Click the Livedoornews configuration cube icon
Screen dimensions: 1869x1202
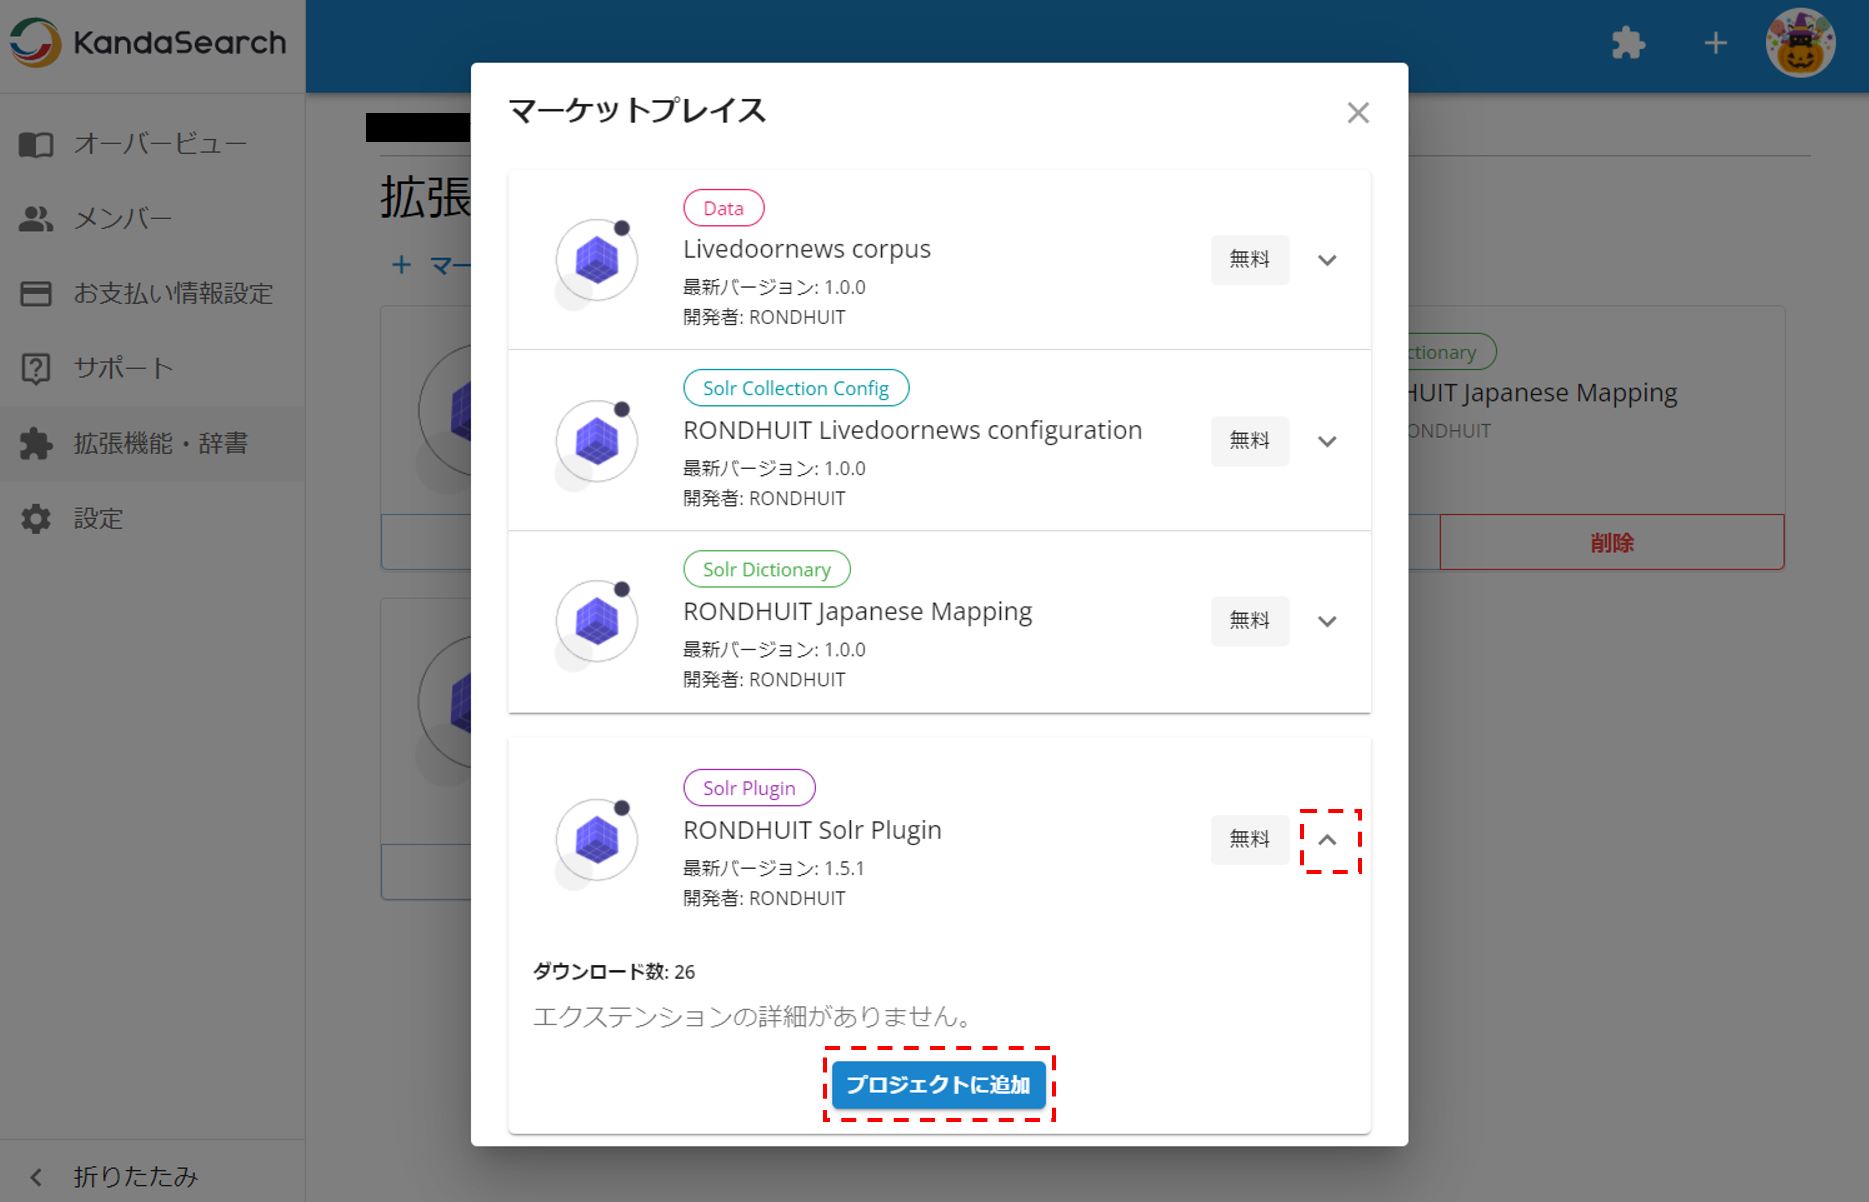[x=597, y=442]
